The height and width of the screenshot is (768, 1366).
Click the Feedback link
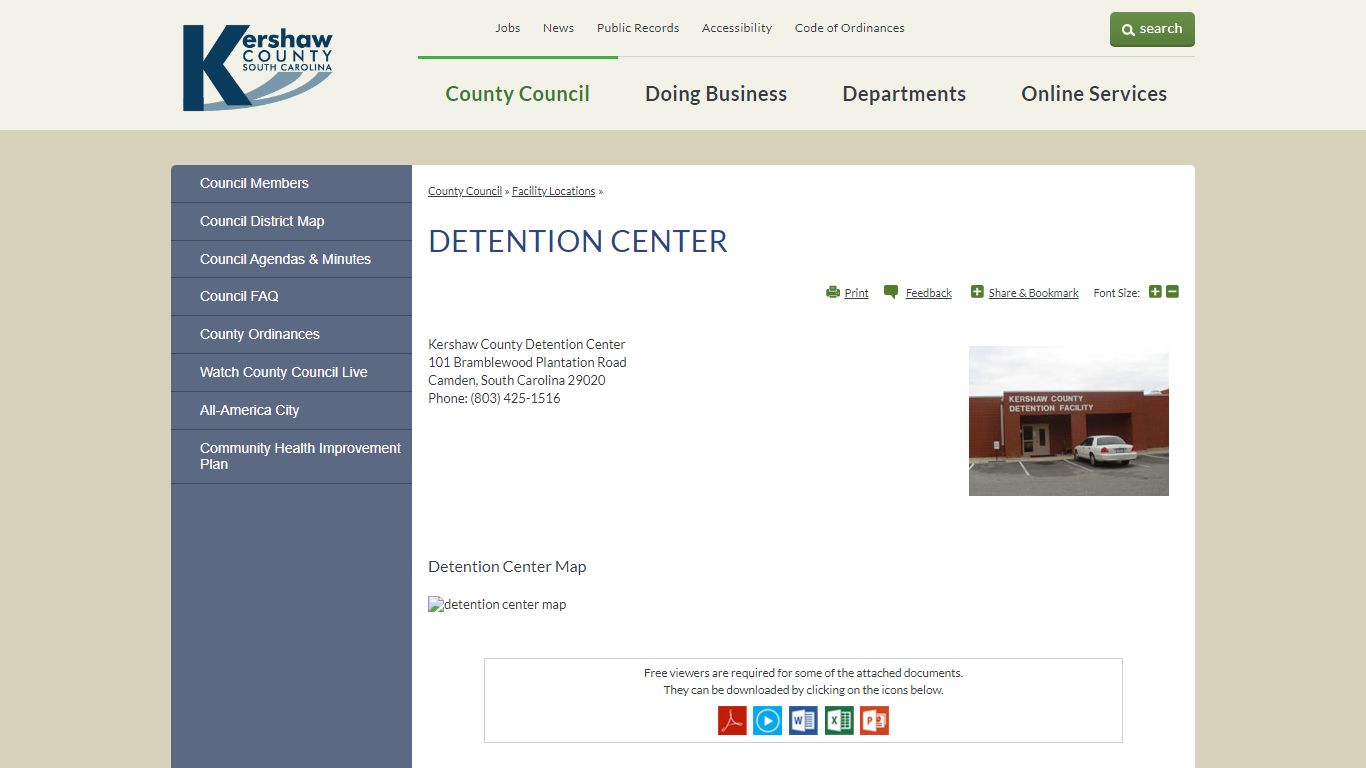coord(928,293)
